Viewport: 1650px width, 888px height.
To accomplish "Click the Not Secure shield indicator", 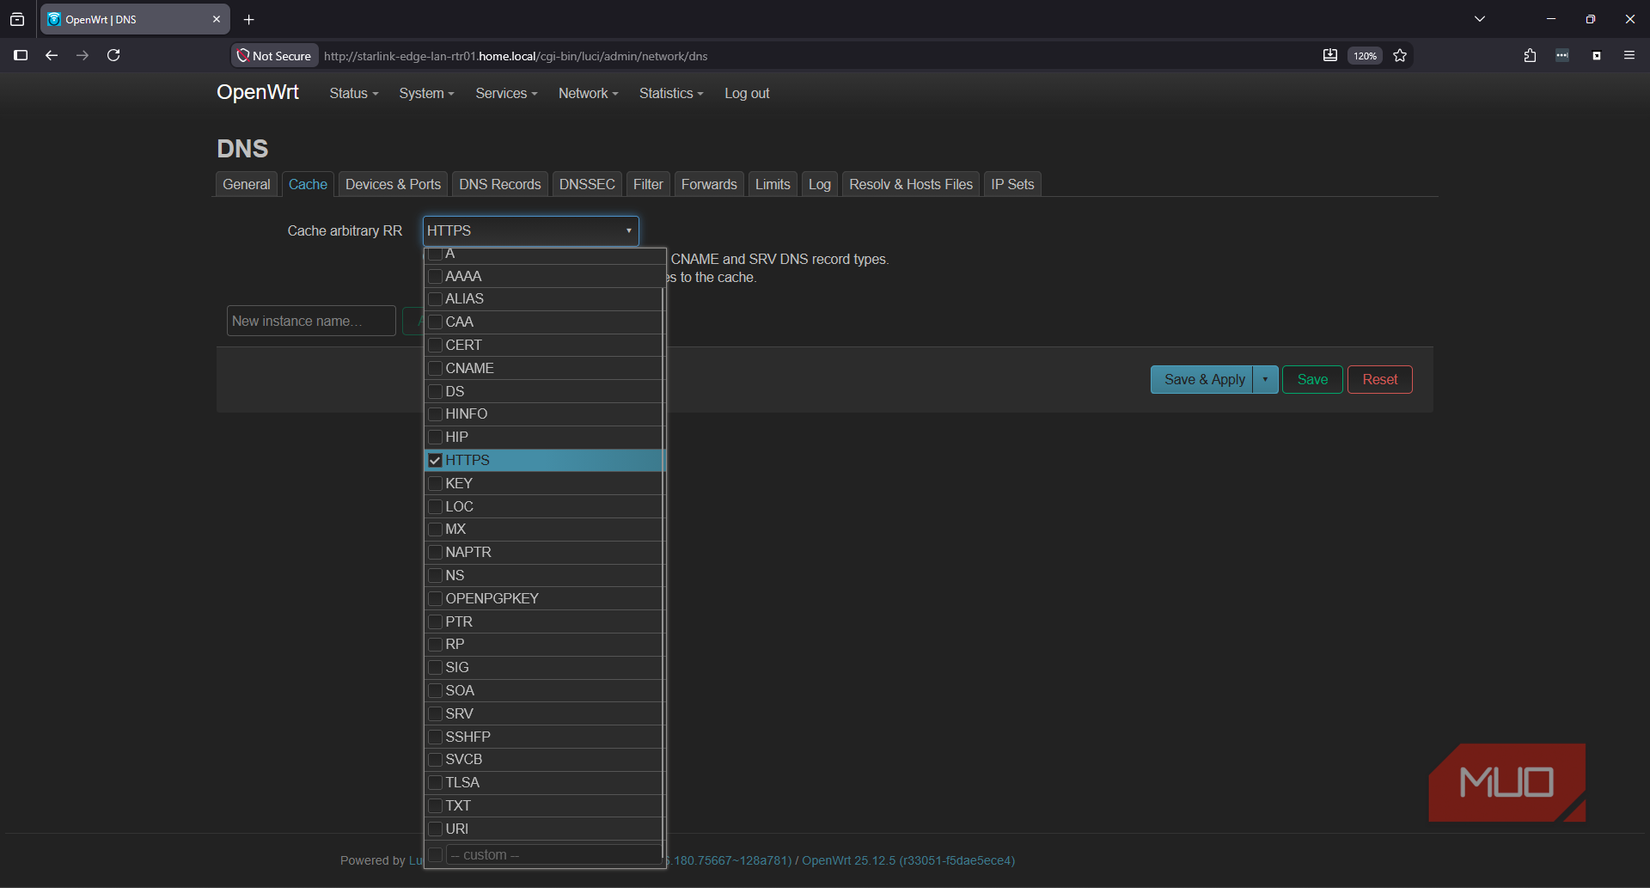I will coord(275,56).
